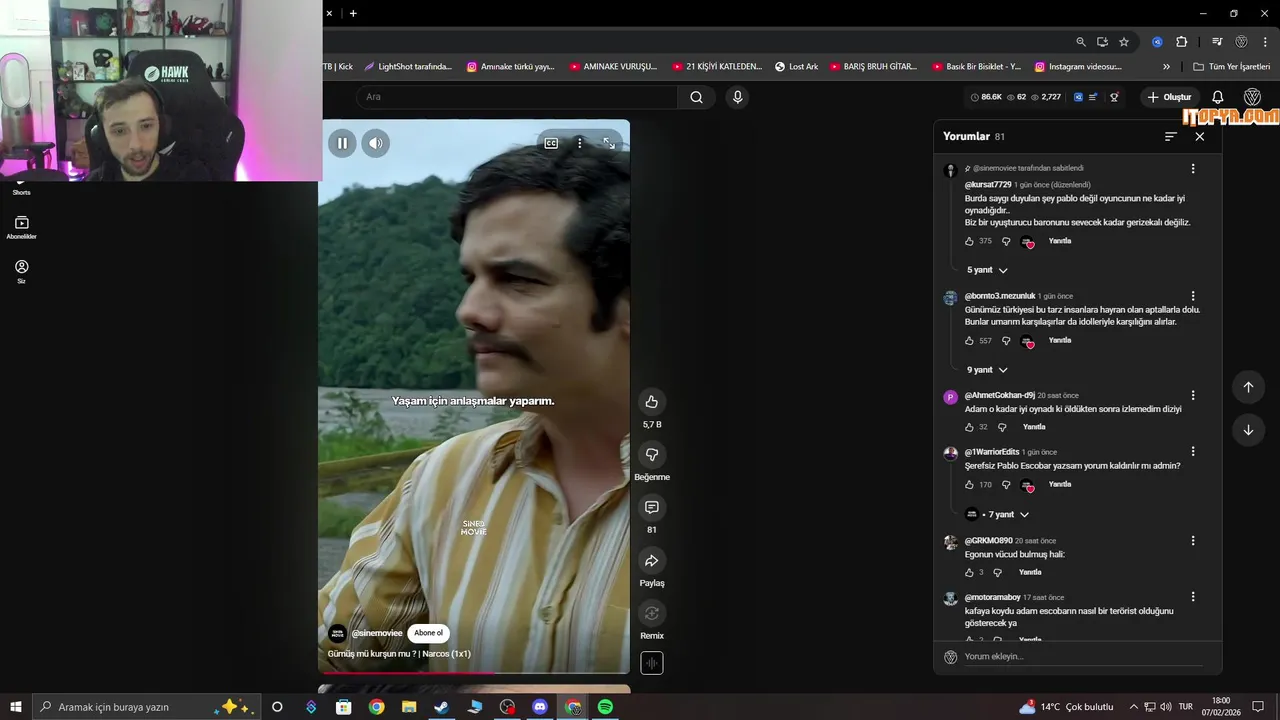This screenshot has height=720, width=1280.
Task: Open the Lost Ark bookmark
Action: [796, 67]
